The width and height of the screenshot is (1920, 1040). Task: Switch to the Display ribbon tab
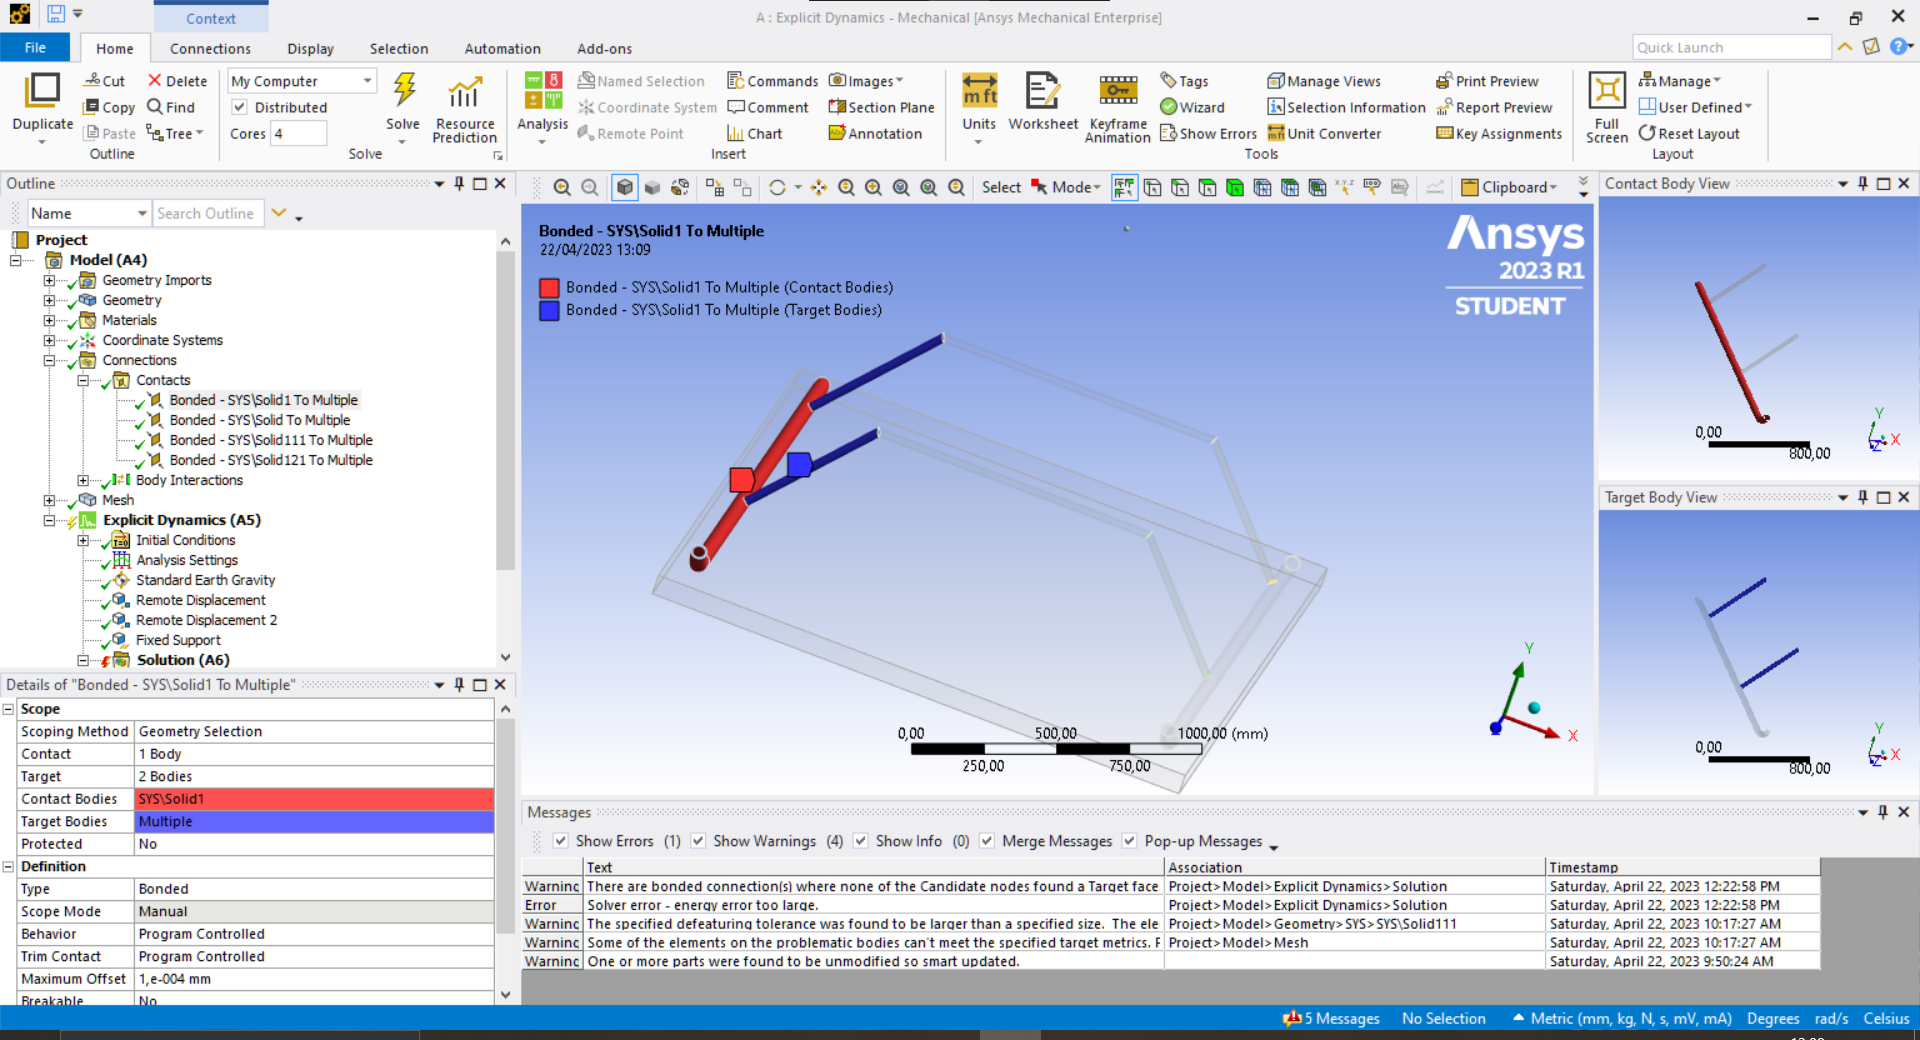[310, 48]
